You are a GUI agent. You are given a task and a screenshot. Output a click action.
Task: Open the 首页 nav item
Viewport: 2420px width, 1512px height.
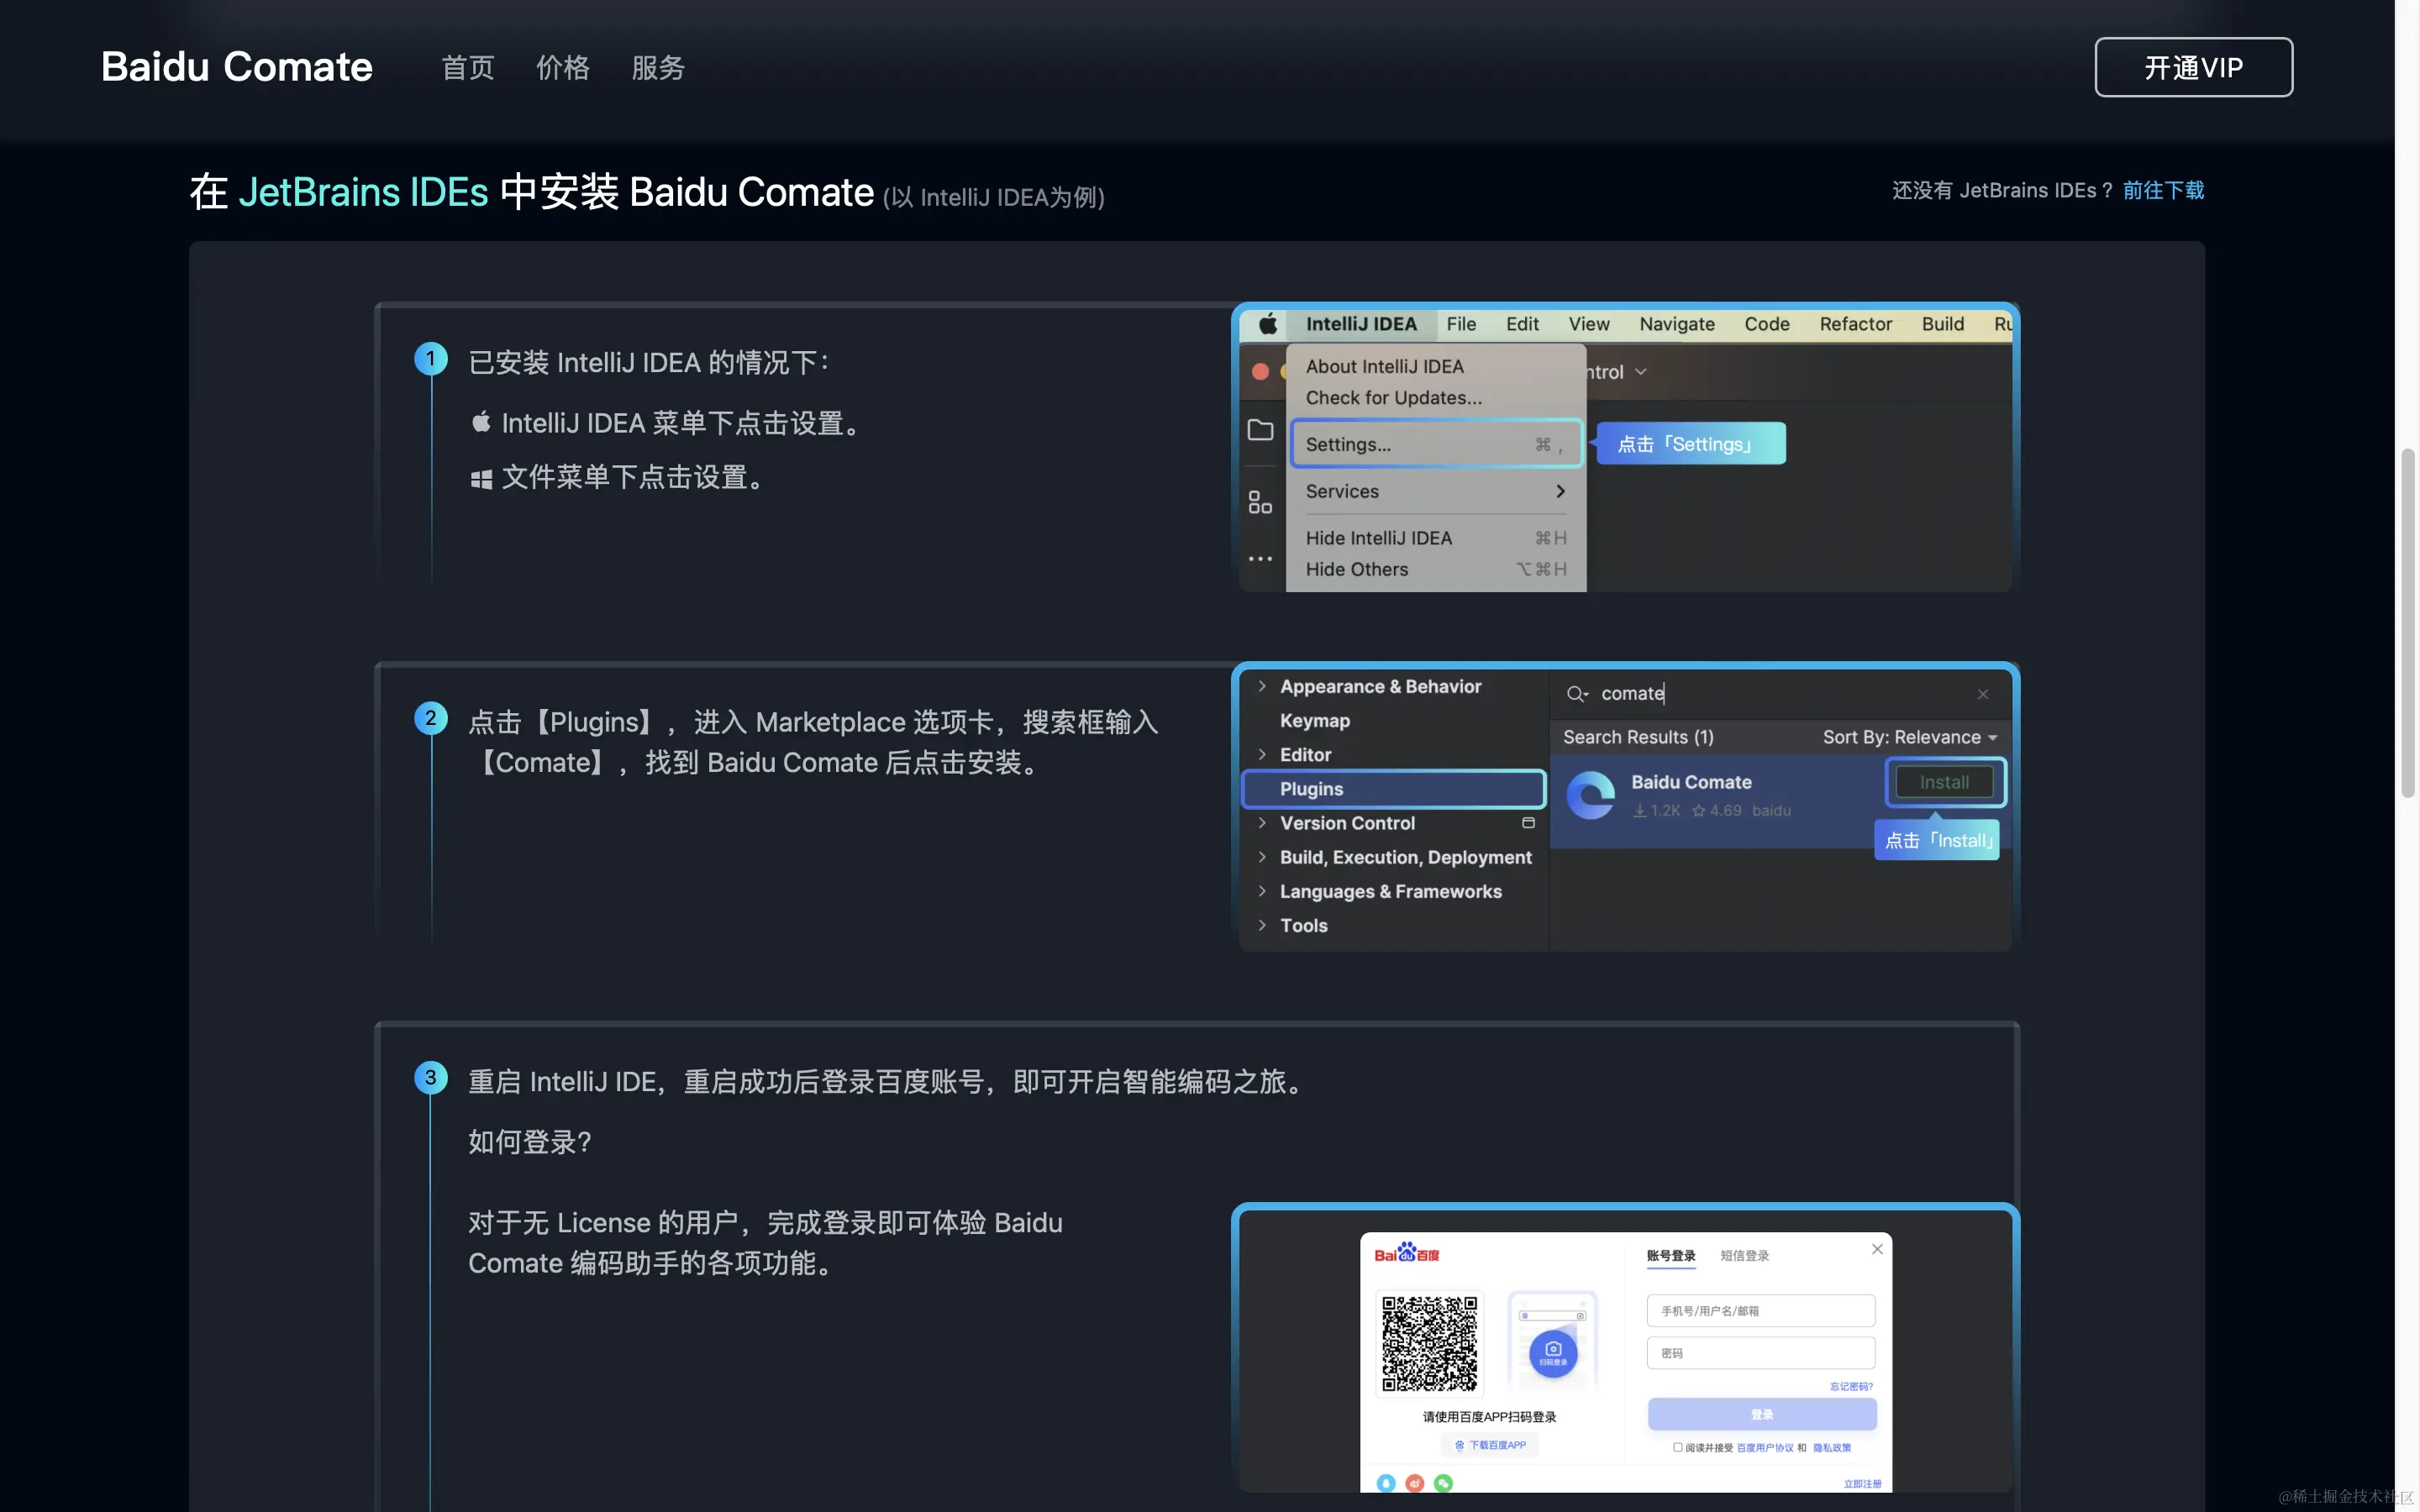(x=468, y=67)
